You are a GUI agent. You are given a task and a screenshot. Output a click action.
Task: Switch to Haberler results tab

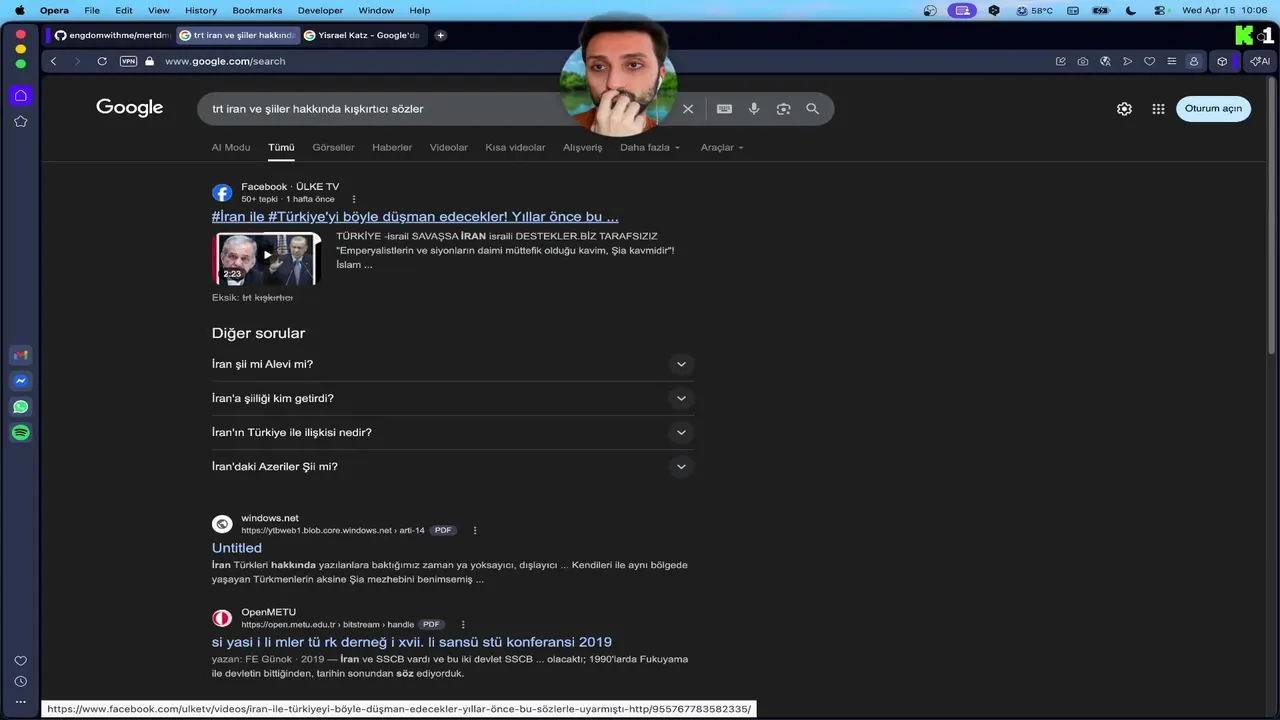tap(392, 147)
